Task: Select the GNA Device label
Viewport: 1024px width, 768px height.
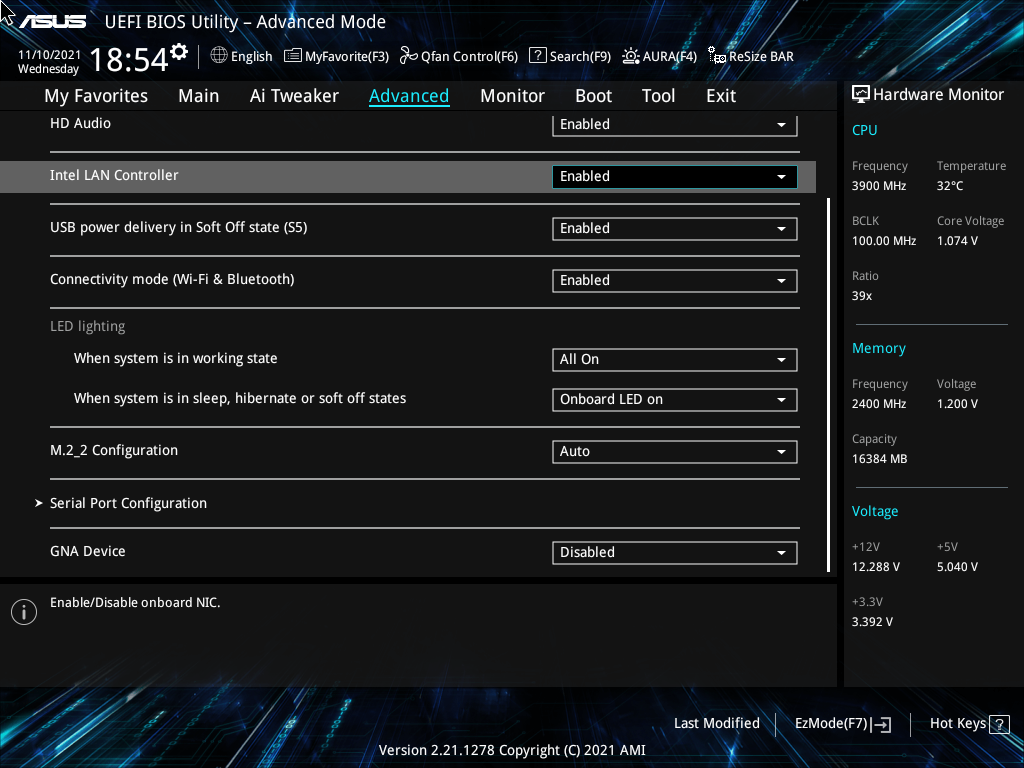Action: pos(88,551)
